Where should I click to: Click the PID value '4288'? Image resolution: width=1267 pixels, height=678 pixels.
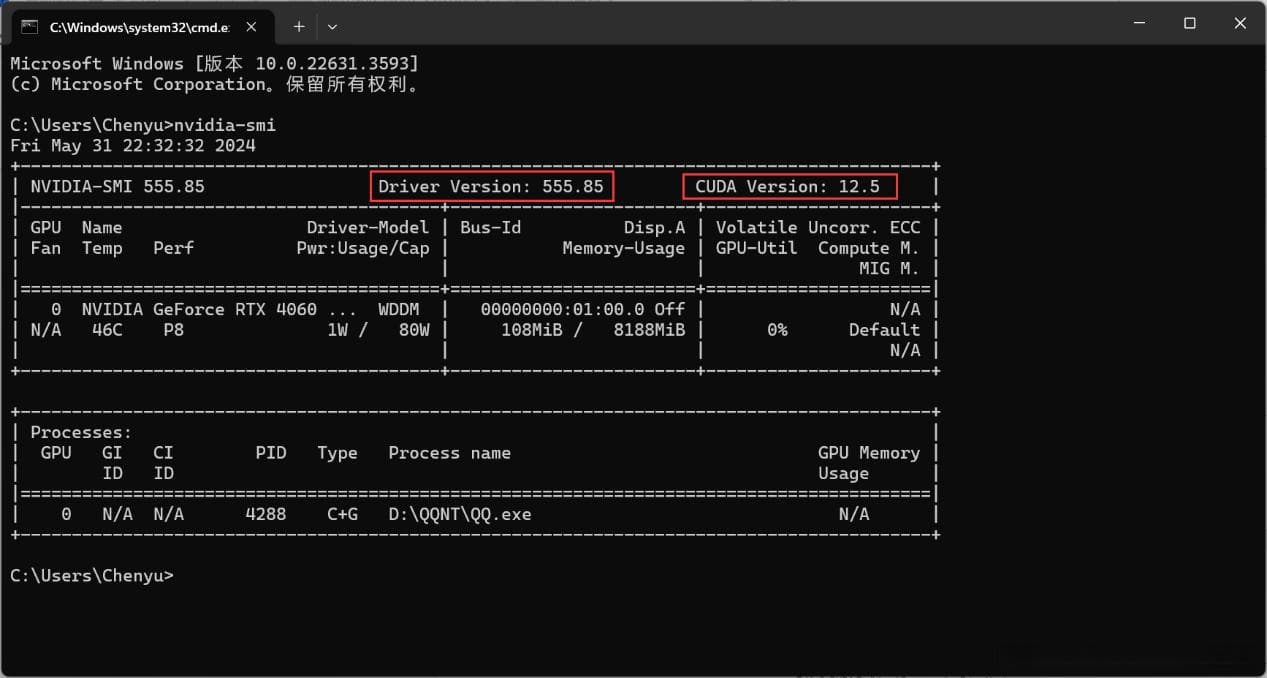[265, 514]
